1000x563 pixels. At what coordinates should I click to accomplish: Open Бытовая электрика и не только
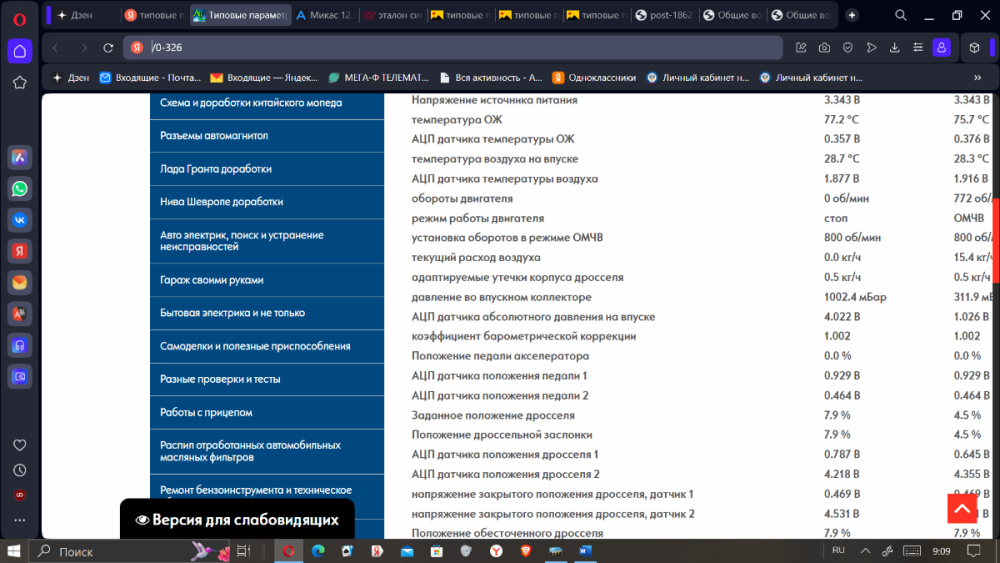267,313
